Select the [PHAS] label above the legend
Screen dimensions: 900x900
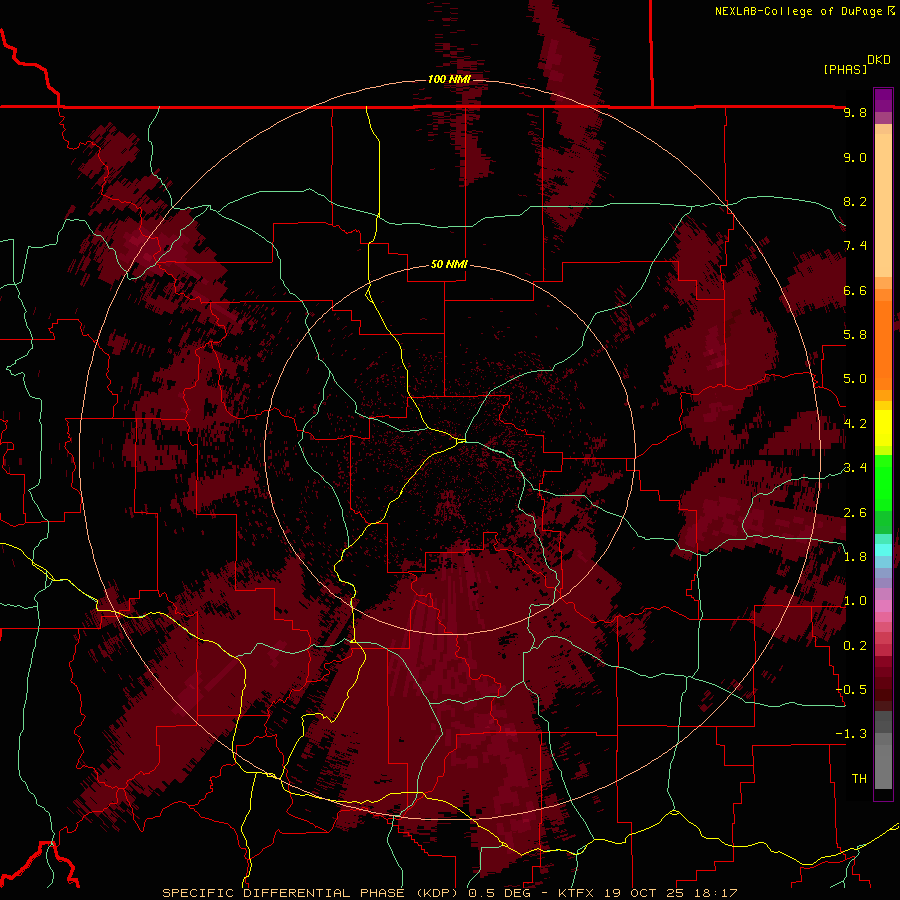point(845,69)
